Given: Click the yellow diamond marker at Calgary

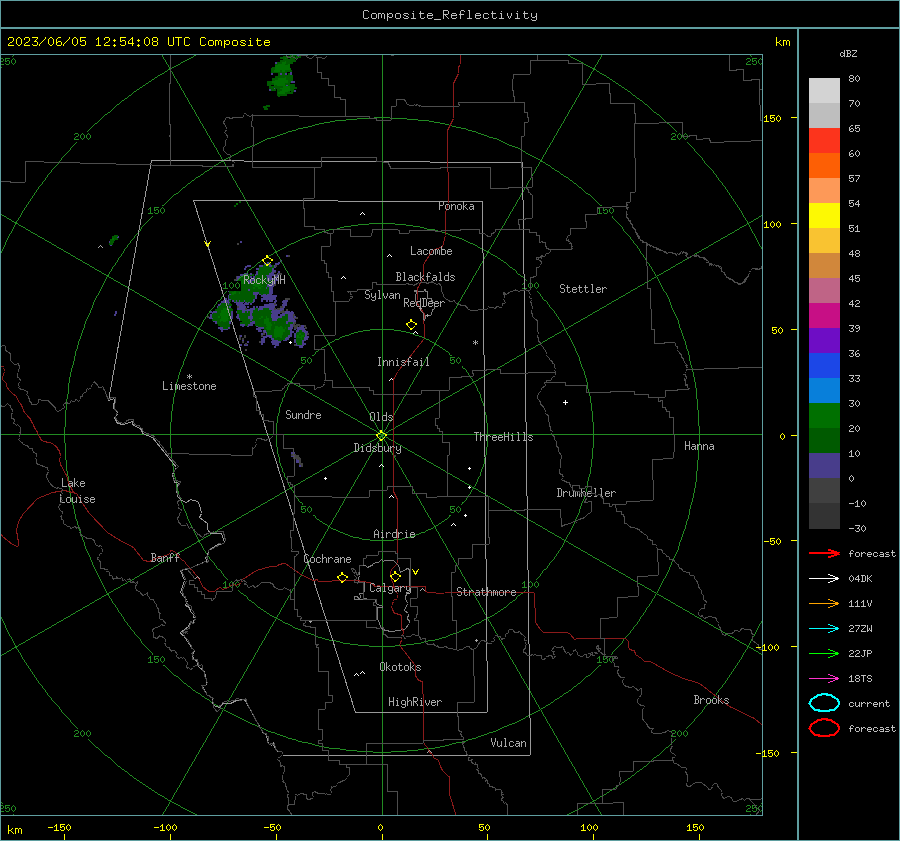Looking at the screenshot, I should [x=395, y=576].
